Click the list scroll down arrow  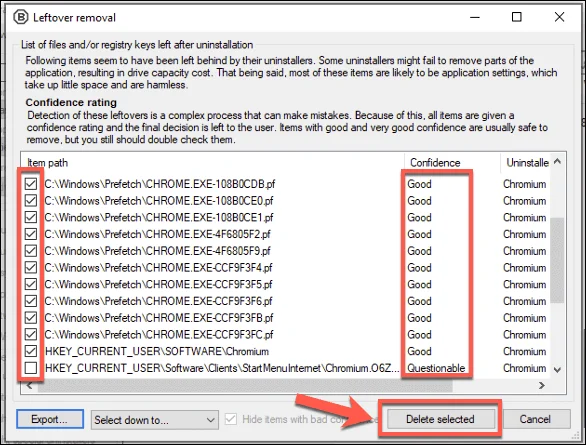click(557, 370)
